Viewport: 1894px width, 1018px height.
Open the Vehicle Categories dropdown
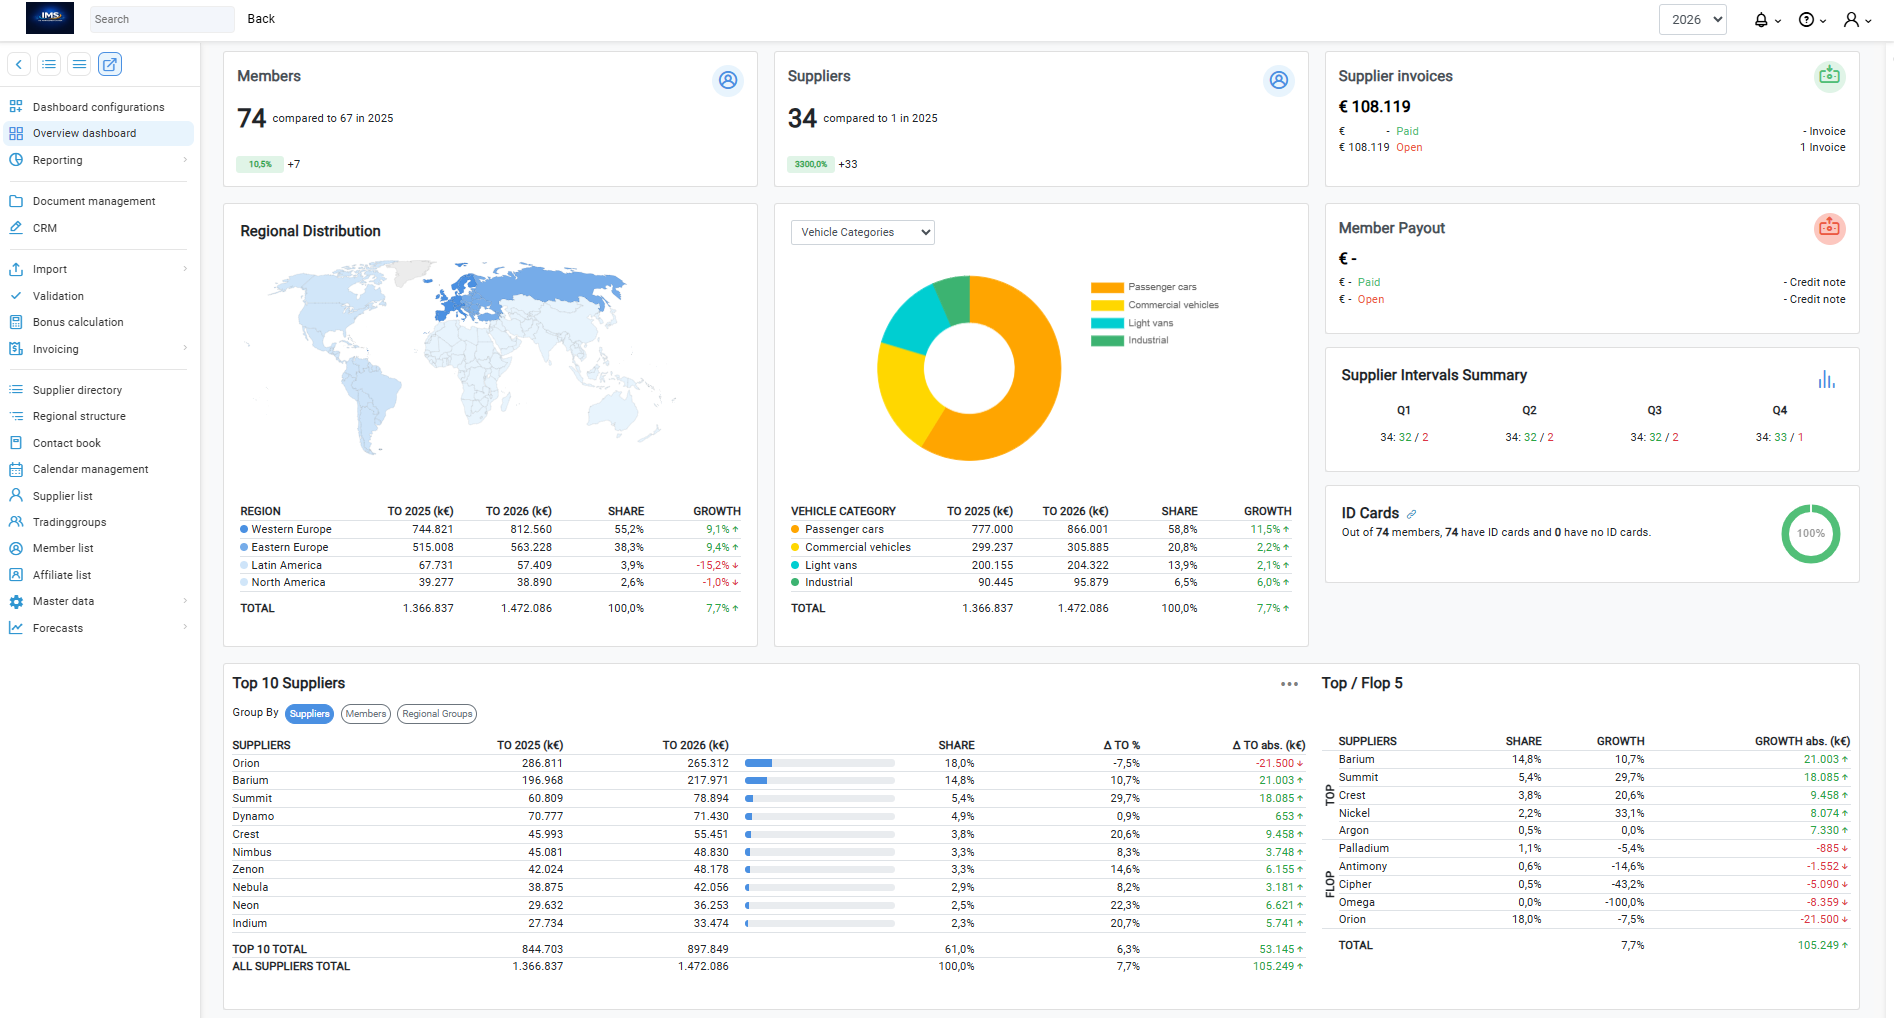[862, 232]
